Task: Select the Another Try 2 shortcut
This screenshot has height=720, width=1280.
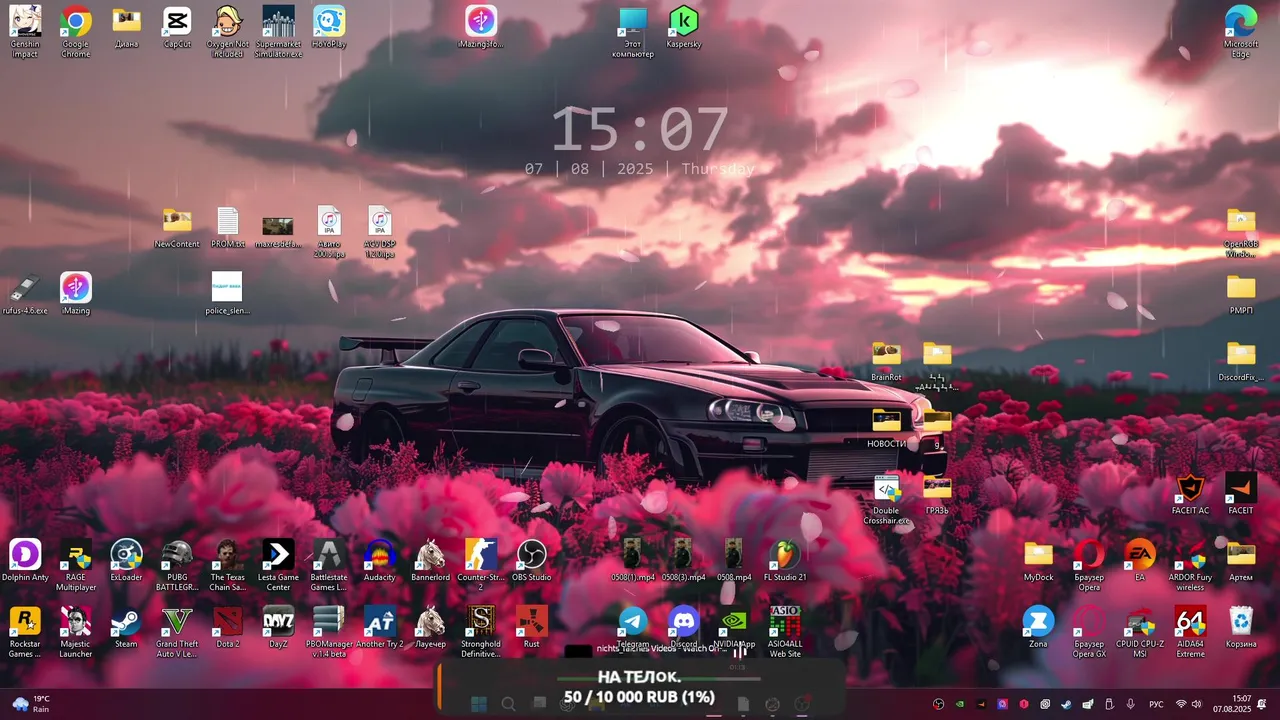Action: click(x=380, y=621)
